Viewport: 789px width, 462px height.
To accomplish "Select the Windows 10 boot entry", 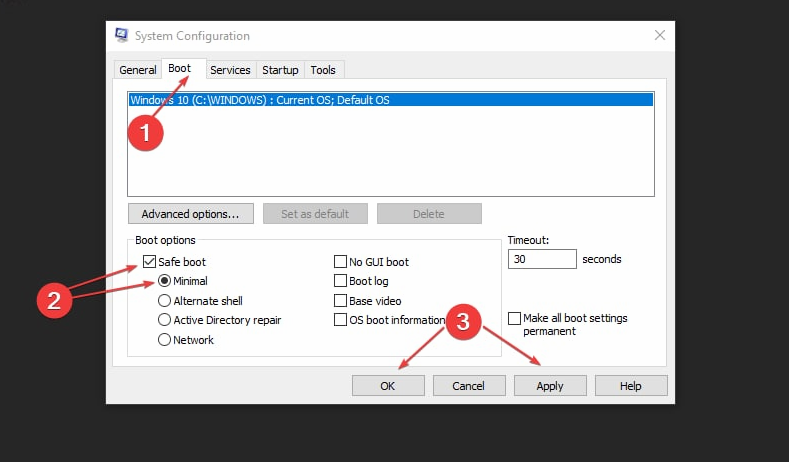I will tap(390, 100).
